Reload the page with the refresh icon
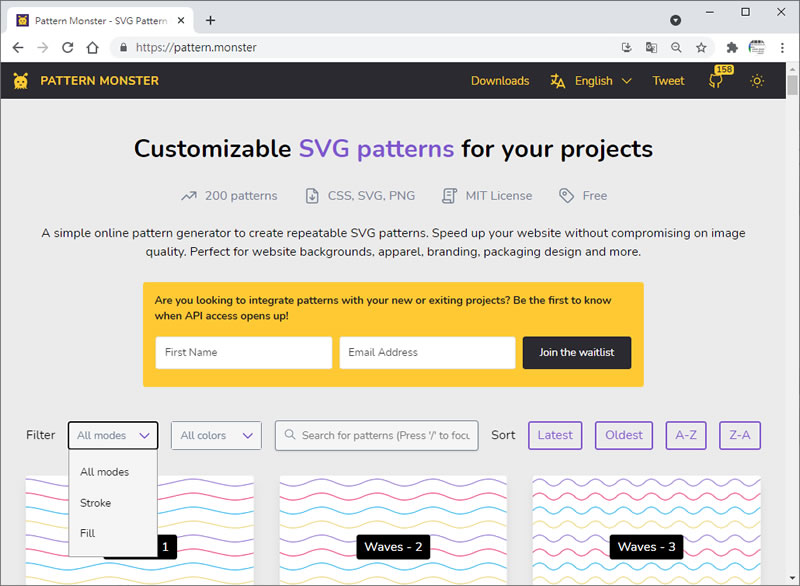 pos(67,47)
